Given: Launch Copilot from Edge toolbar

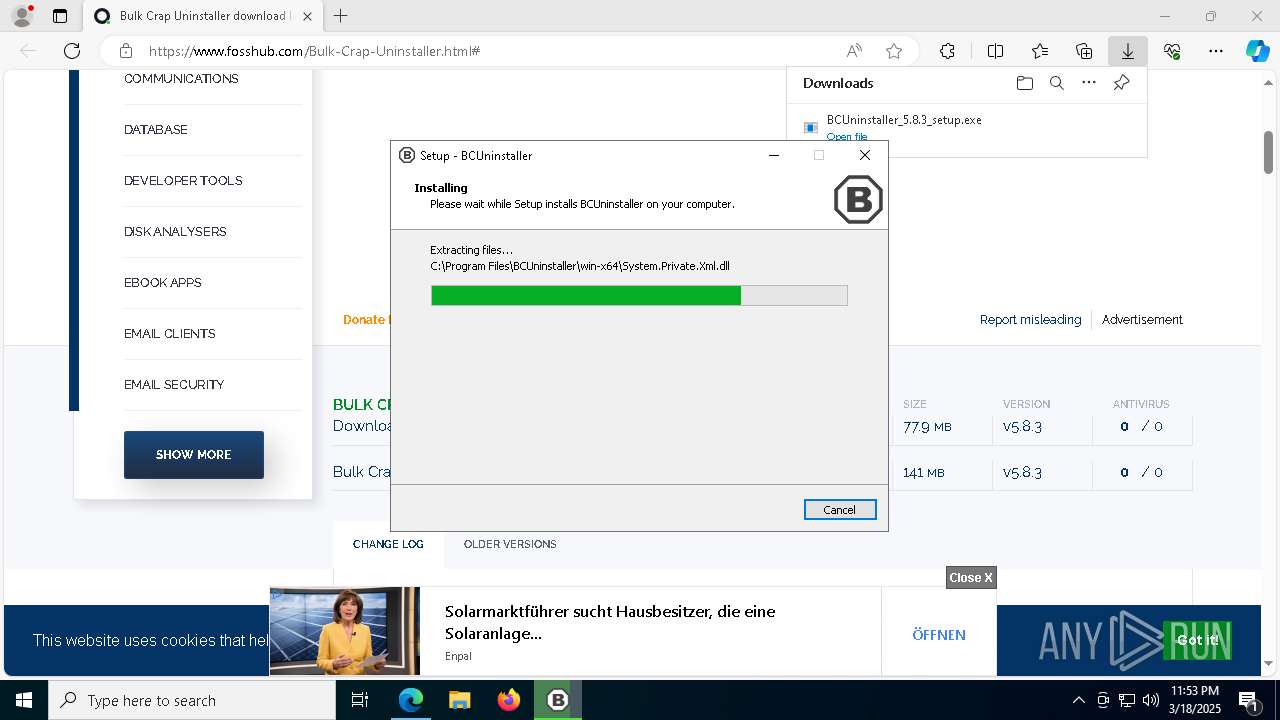Looking at the screenshot, I should tap(1257, 51).
